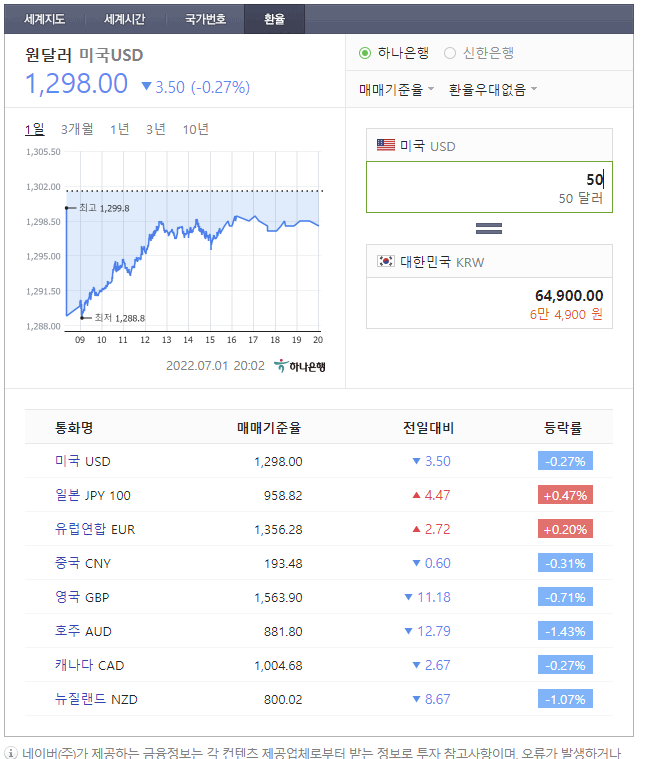The image size is (648, 759).
Task: Click the -0.27% badge in USD row
Action: pyautogui.click(x=565, y=461)
